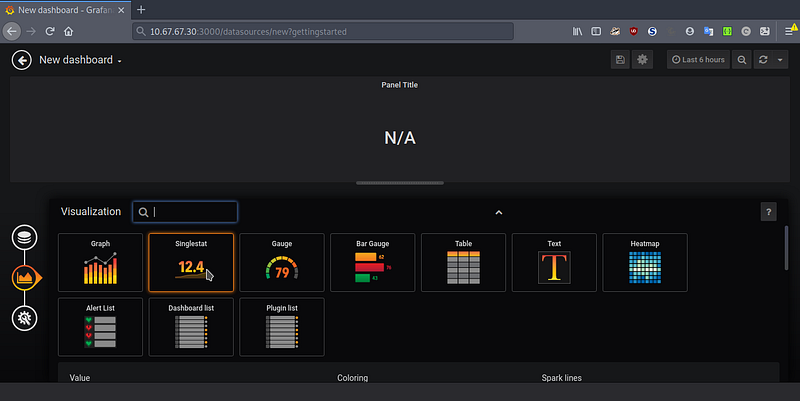Choose the Plugin list visualization
Image resolution: width=800 pixels, height=401 pixels.
(282, 327)
